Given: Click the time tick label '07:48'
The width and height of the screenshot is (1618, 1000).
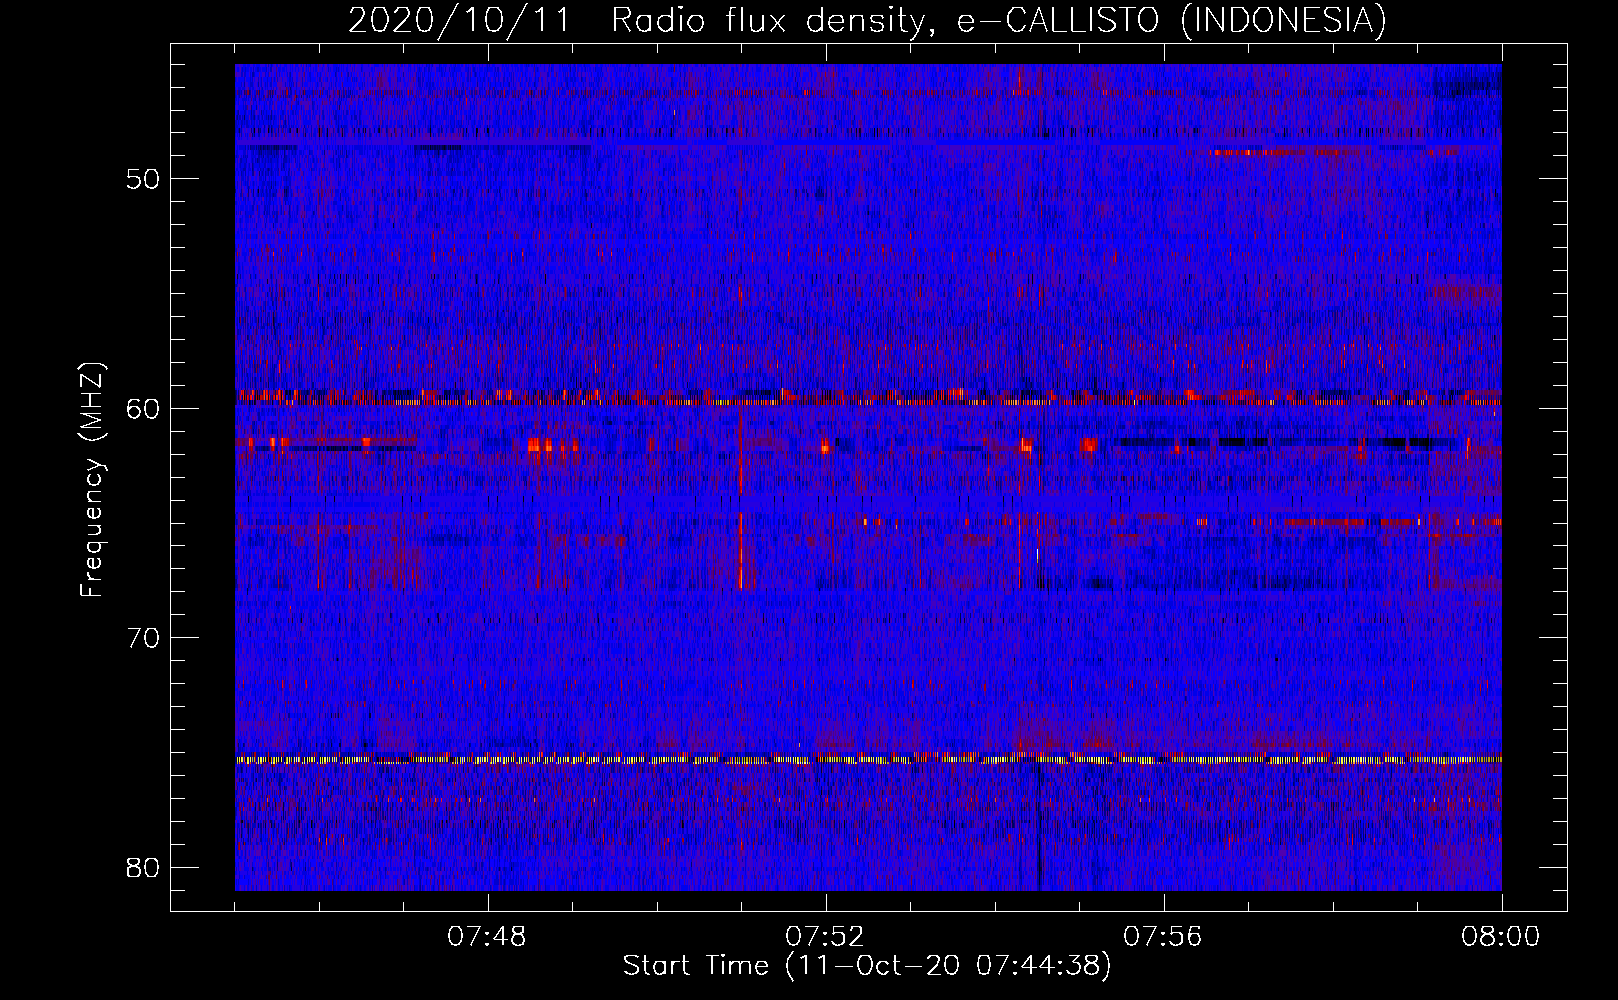Looking at the screenshot, I should (488, 937).
